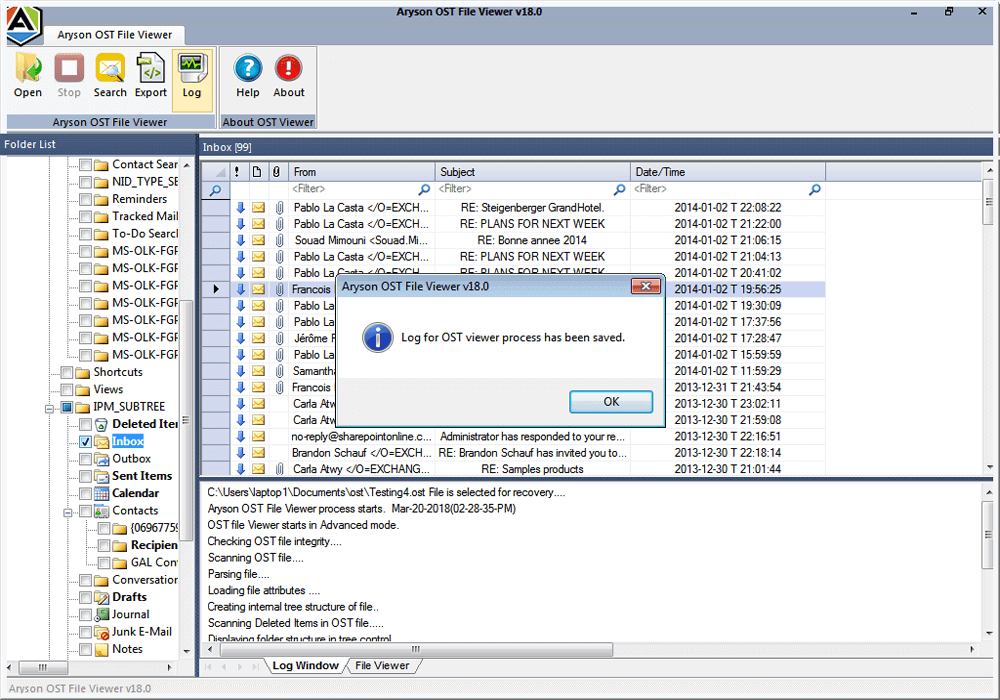Click the Stop toolbar icon
This screenshot has height=700, width=1000.
pyautogui.click(x=69, y=69)
